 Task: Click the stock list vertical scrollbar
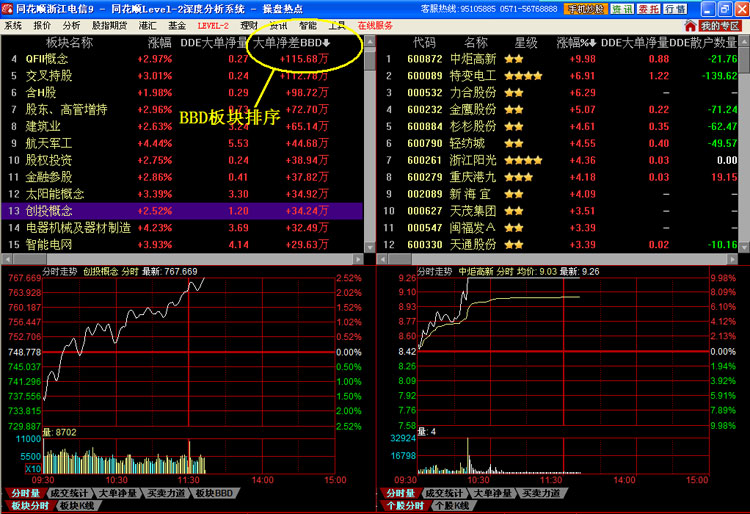tap(744, 150)
